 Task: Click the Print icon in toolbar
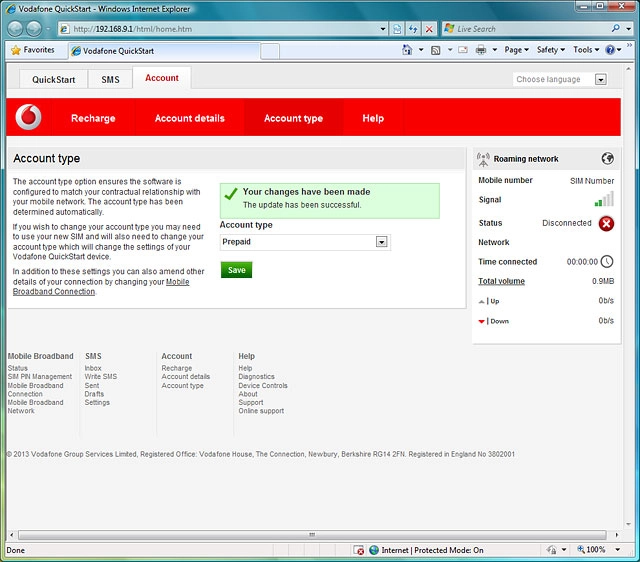coord(481,50)
